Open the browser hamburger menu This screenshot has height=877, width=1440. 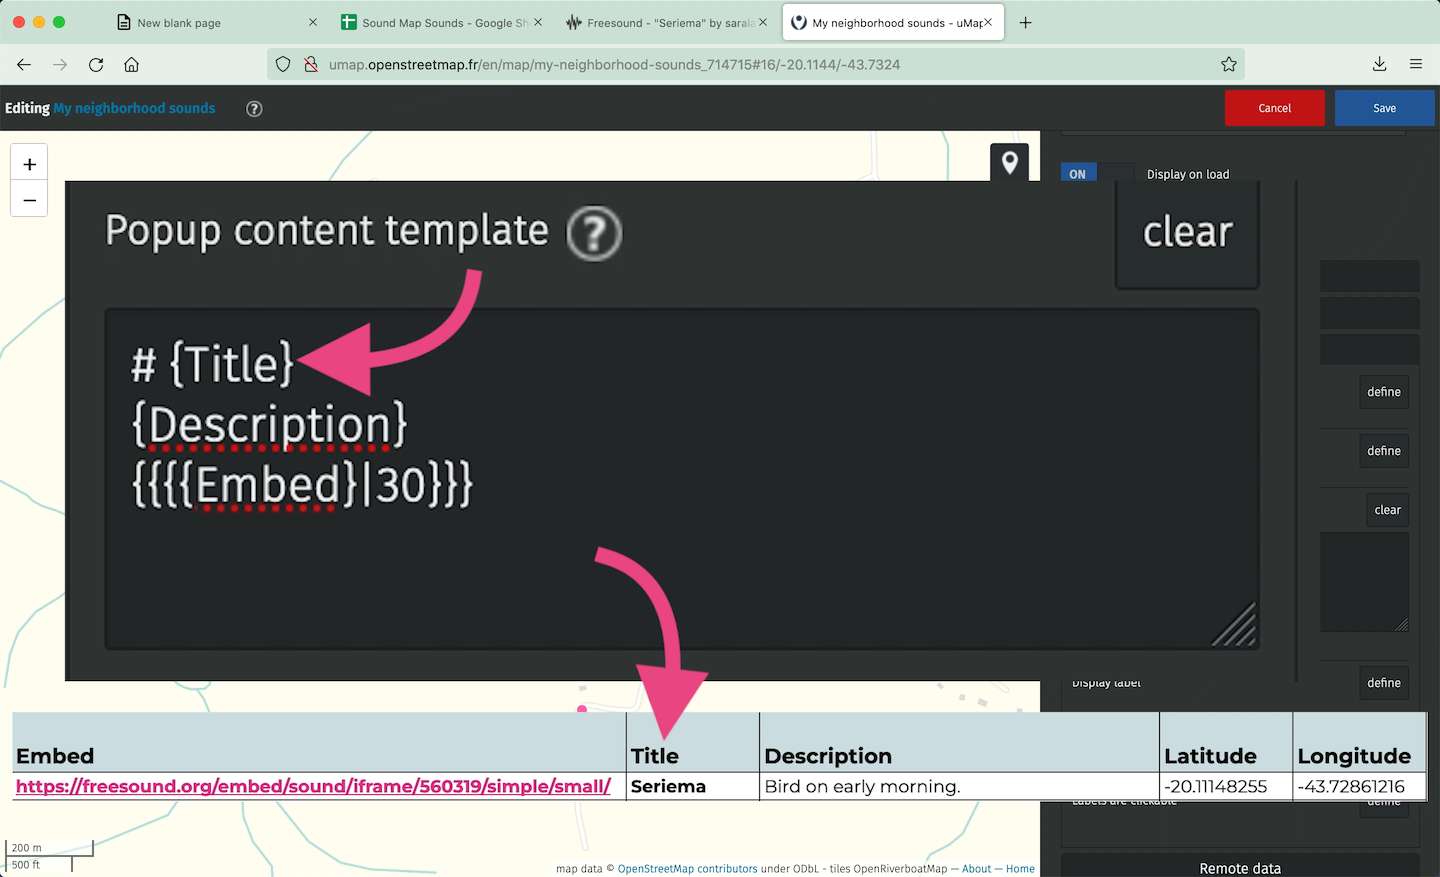click(1416, 65)
